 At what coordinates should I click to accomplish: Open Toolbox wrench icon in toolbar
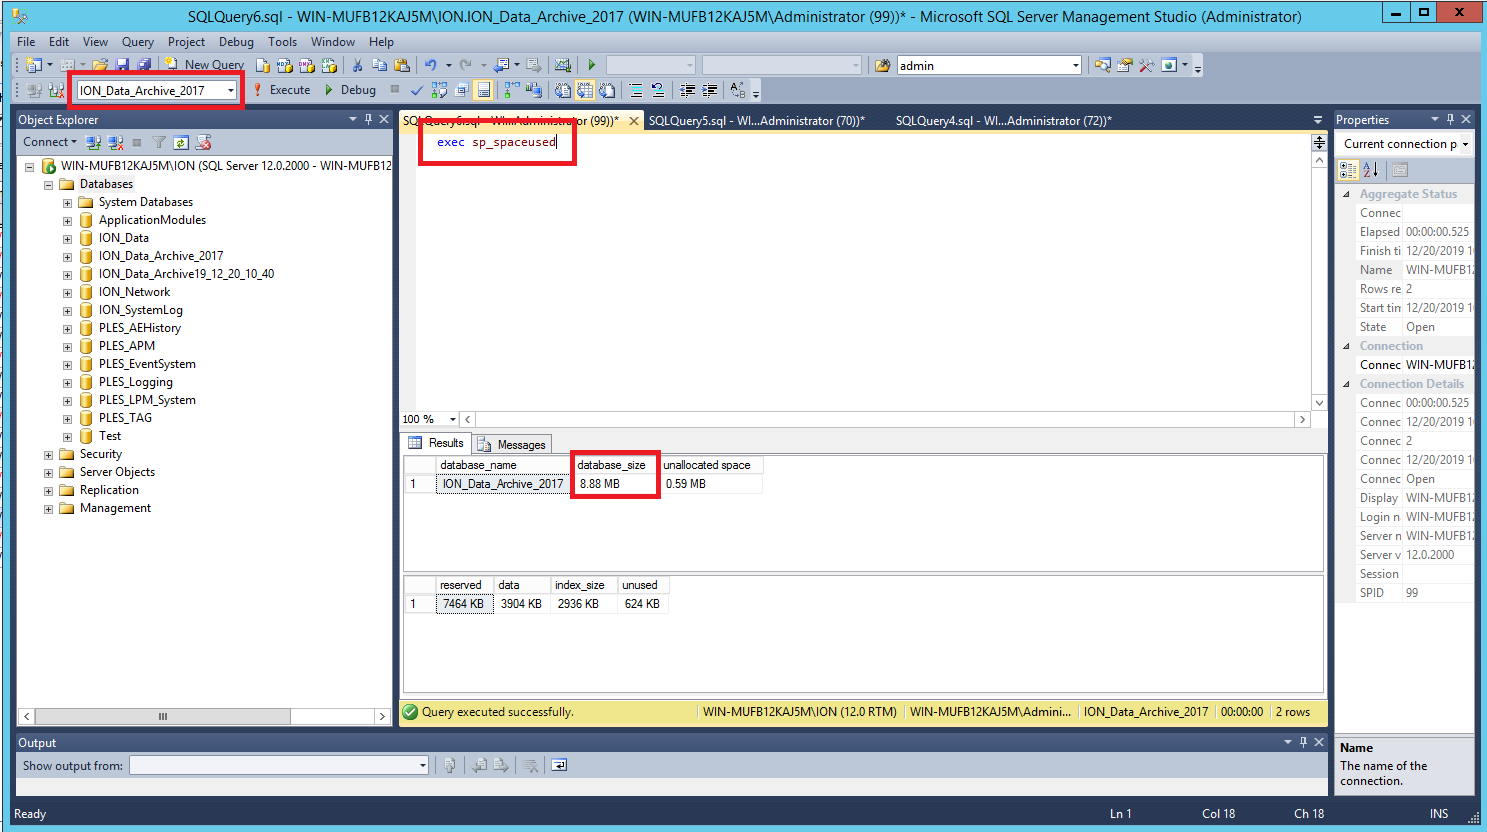coord(1146,65)
